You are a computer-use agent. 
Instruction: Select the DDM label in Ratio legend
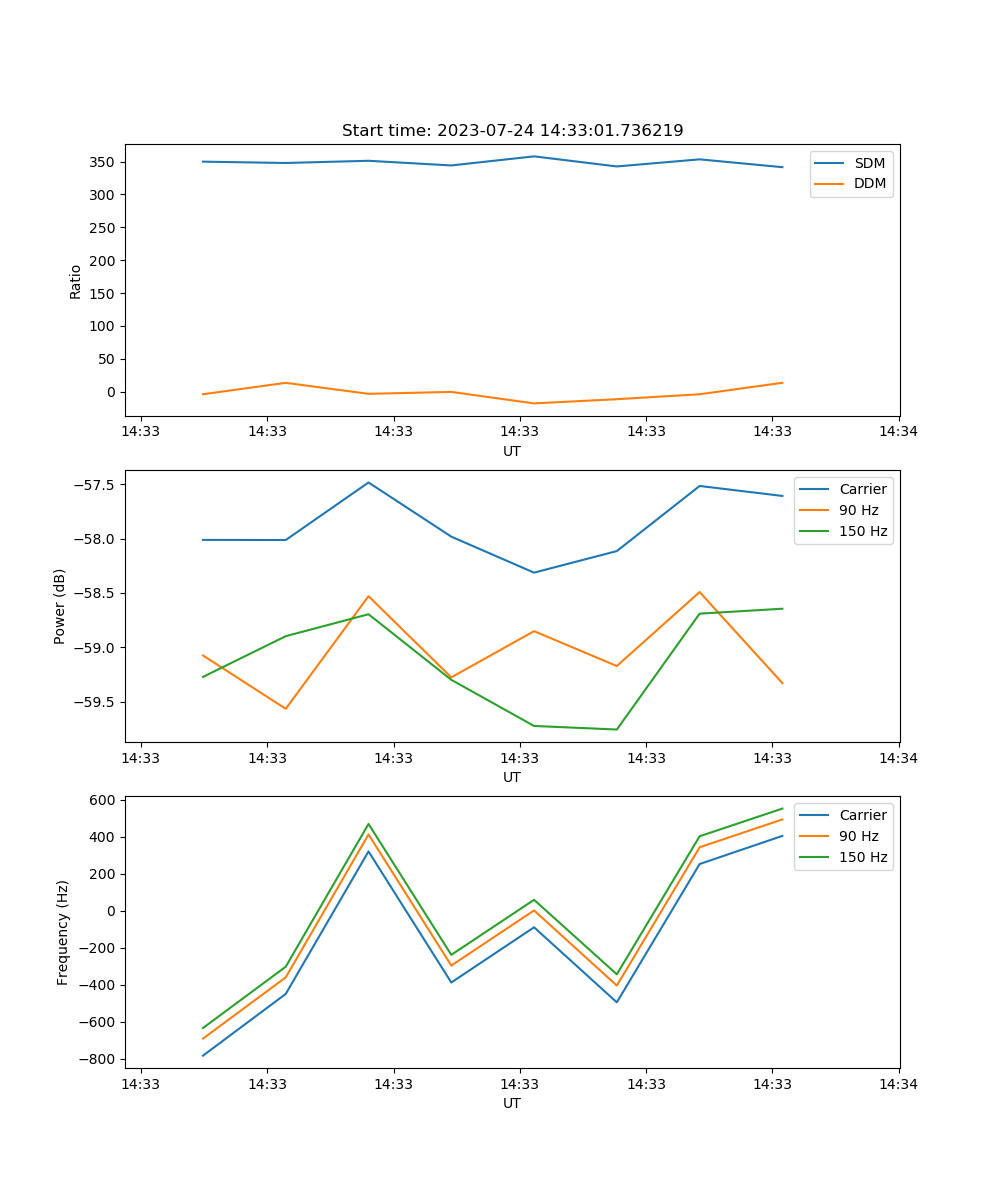870,184
